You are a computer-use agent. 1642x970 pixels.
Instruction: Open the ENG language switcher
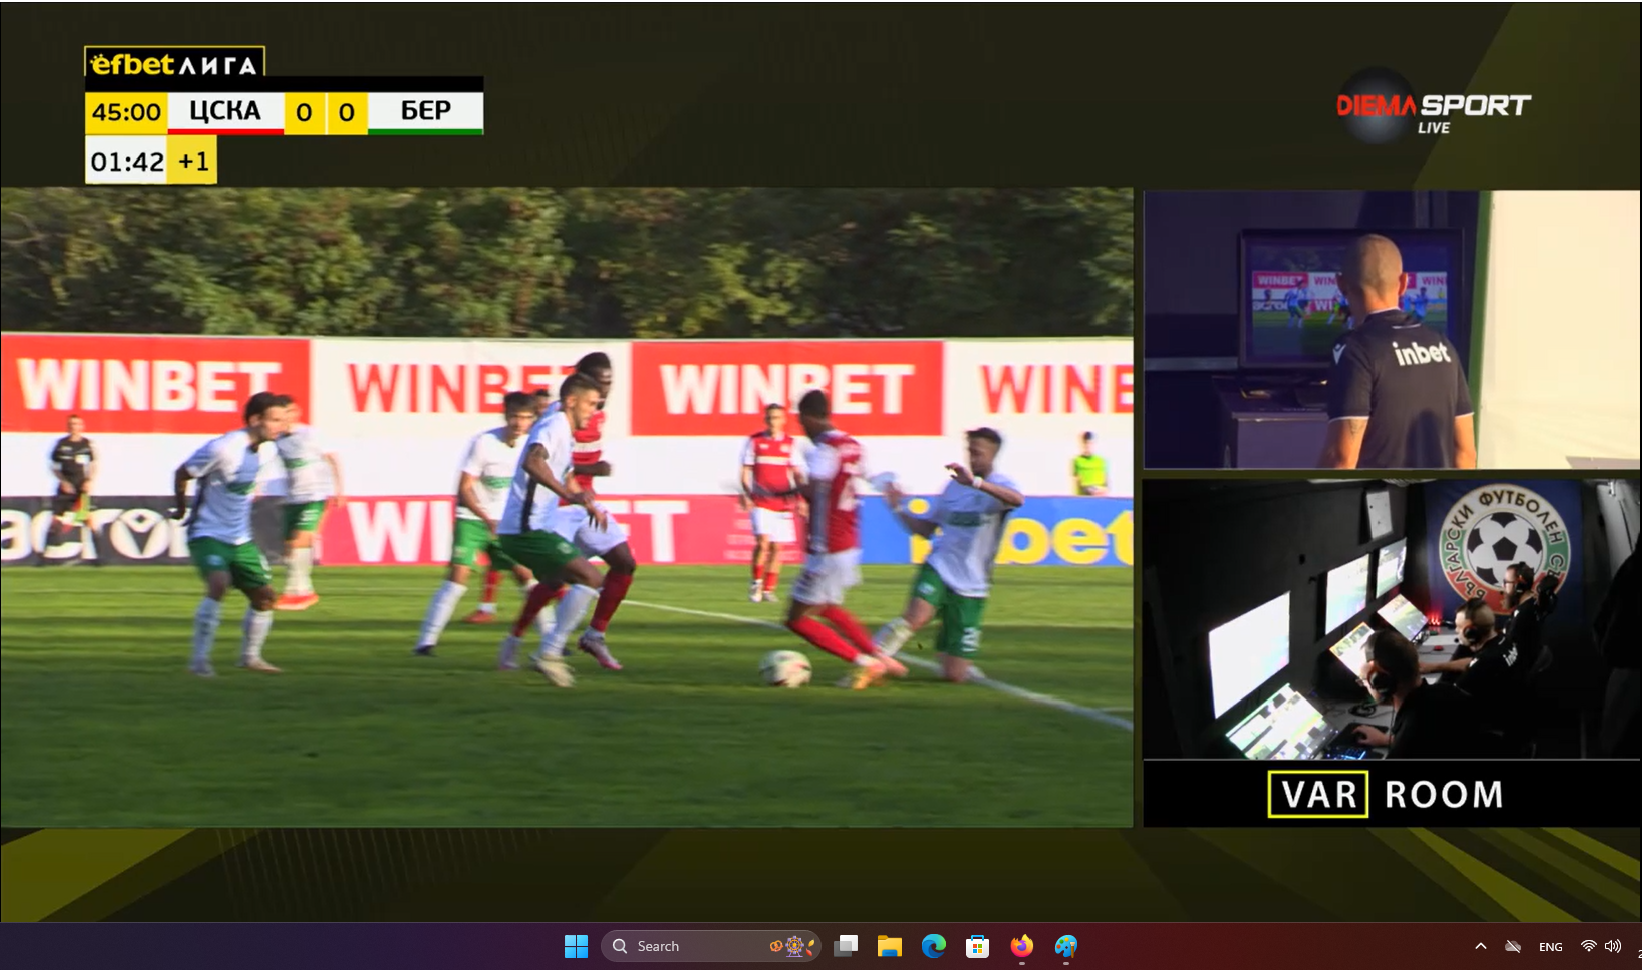pyautogui.click(x=1551, y=947)
